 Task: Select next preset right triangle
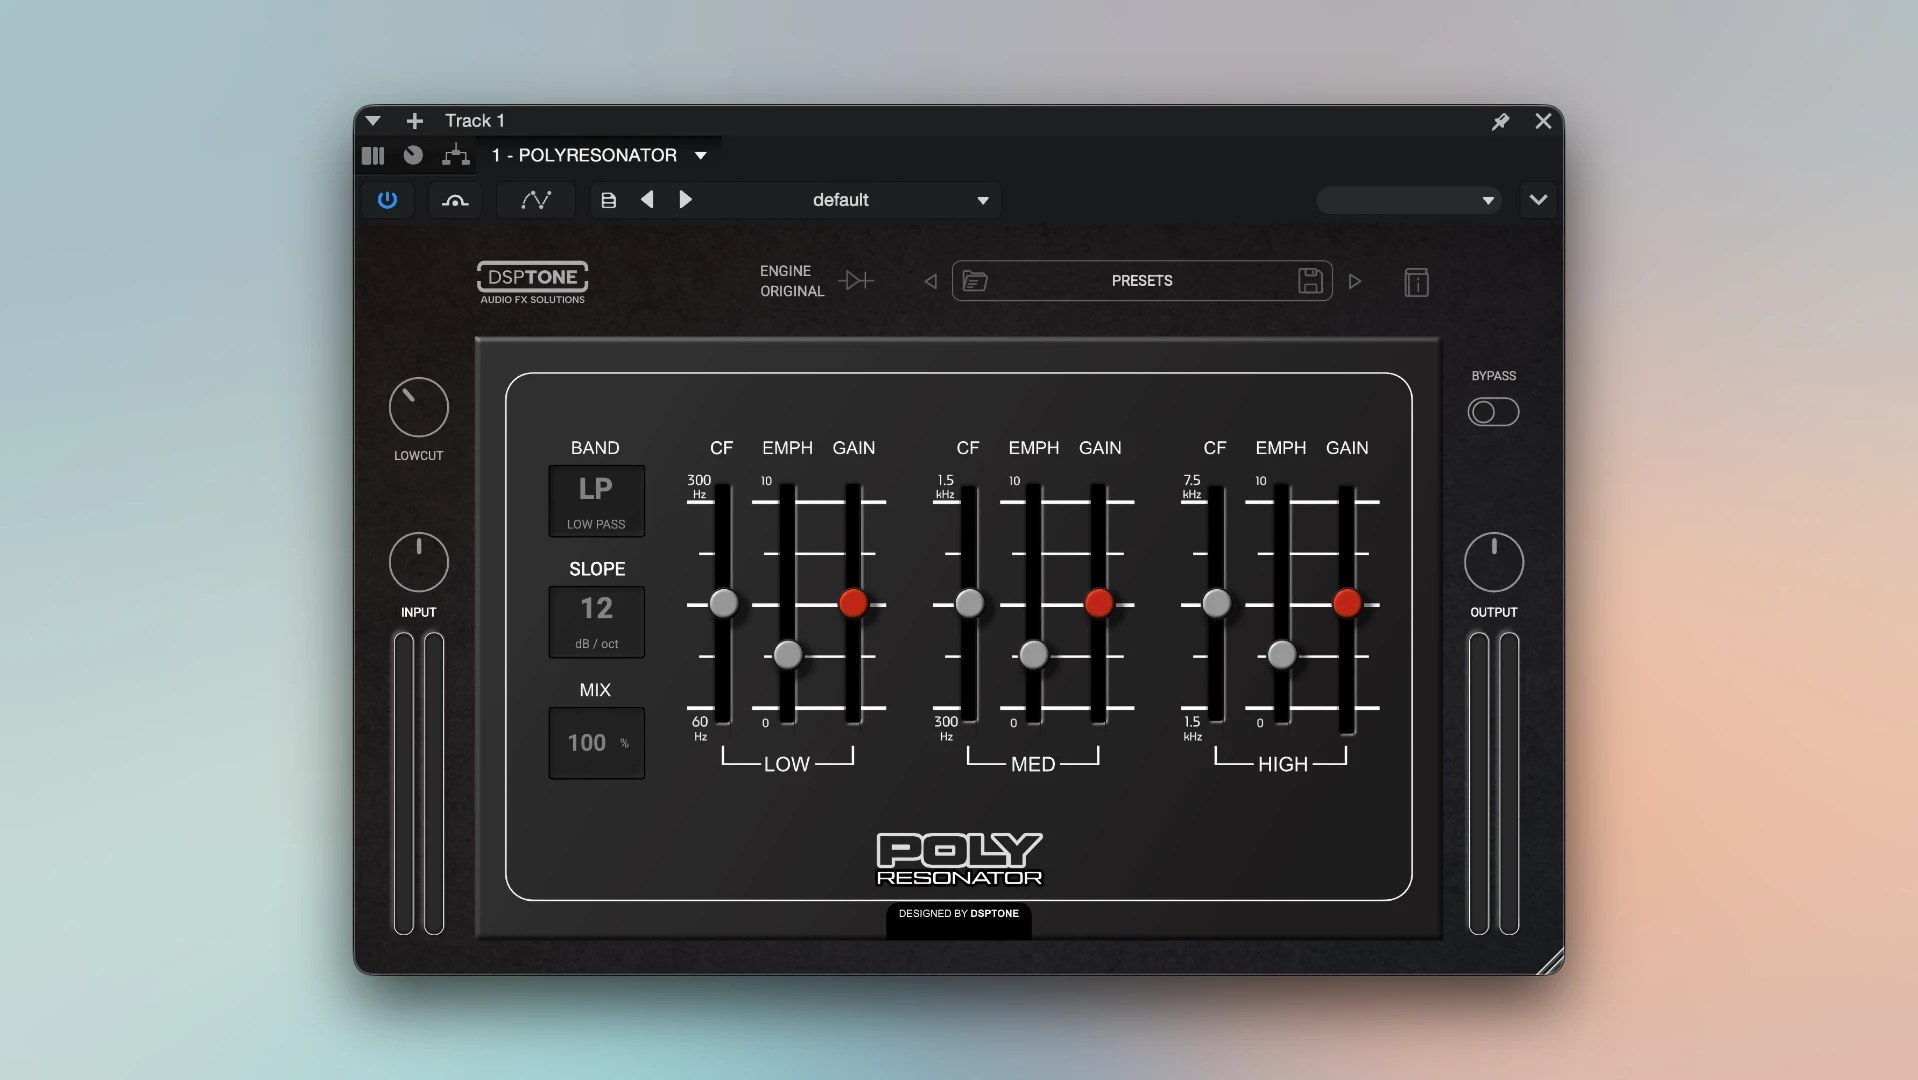tap(1355, 282)
